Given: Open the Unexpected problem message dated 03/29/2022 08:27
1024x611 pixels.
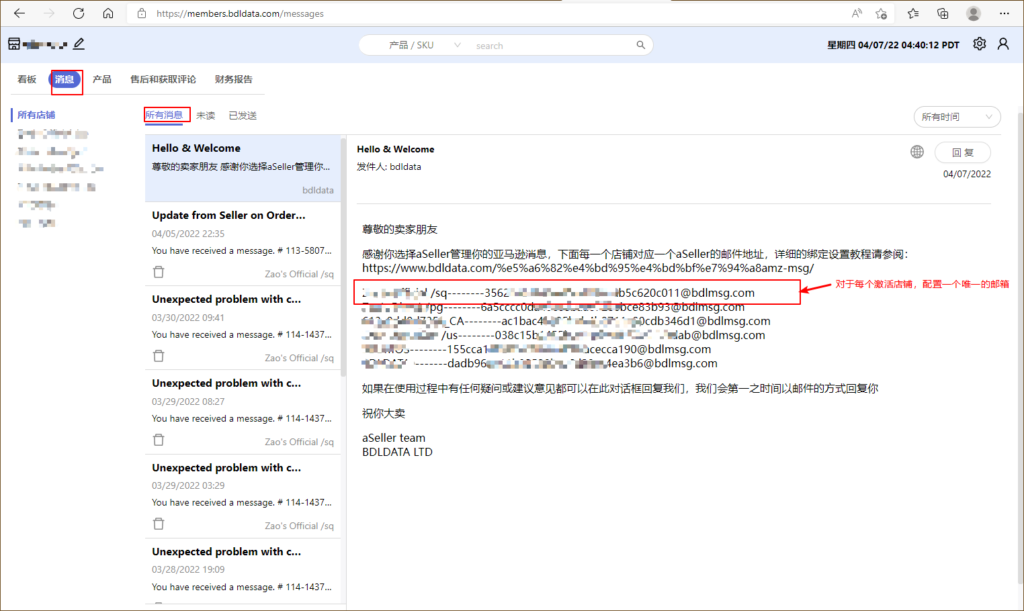Looking at the screenshot, I should point(242,411).
